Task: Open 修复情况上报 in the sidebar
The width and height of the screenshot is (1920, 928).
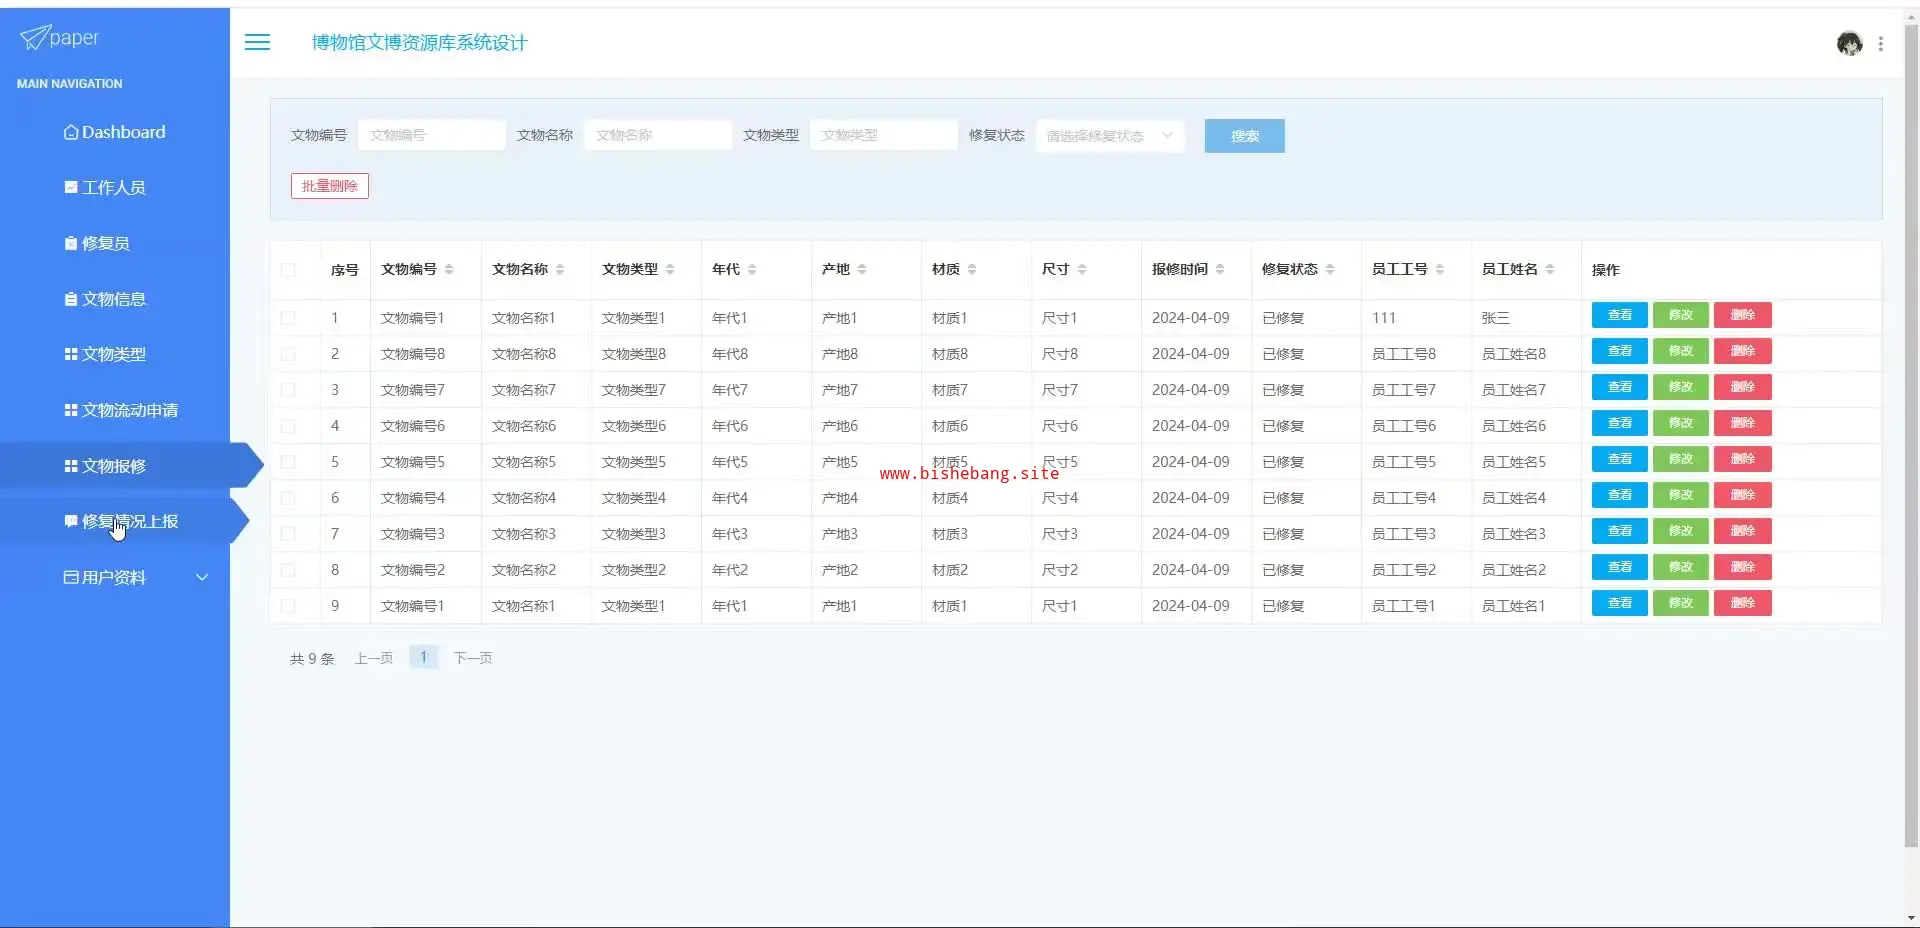Action: [121, 521]
